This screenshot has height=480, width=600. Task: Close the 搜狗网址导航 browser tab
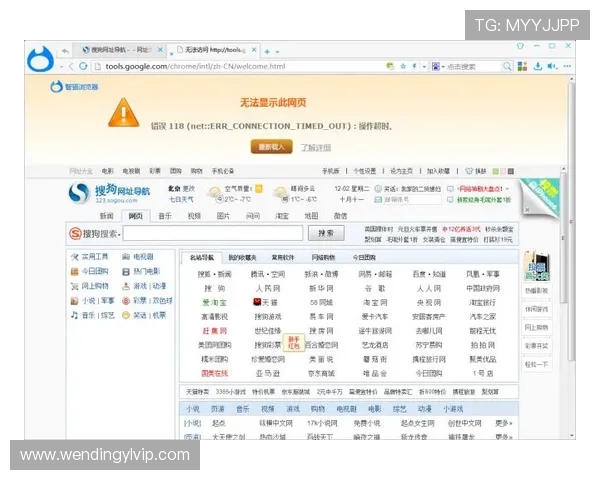[160, 50]
